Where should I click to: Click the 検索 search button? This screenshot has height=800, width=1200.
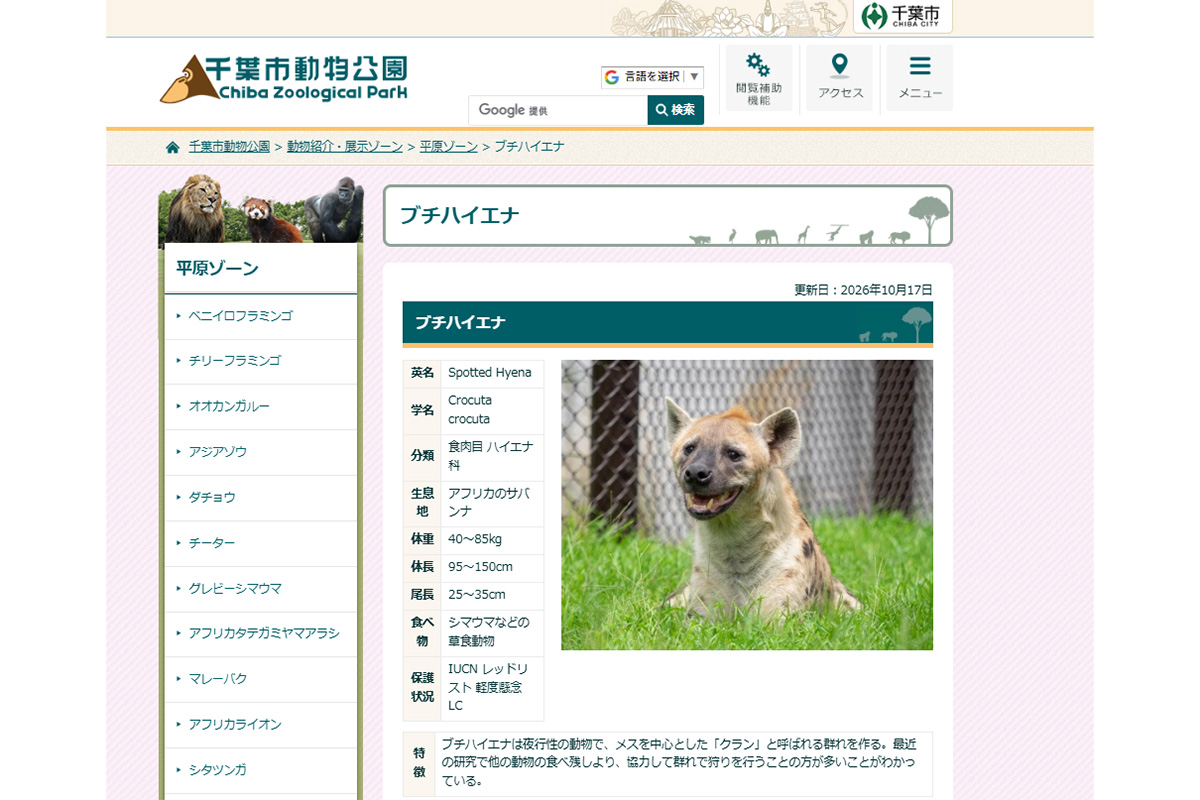tap(676, 110)
